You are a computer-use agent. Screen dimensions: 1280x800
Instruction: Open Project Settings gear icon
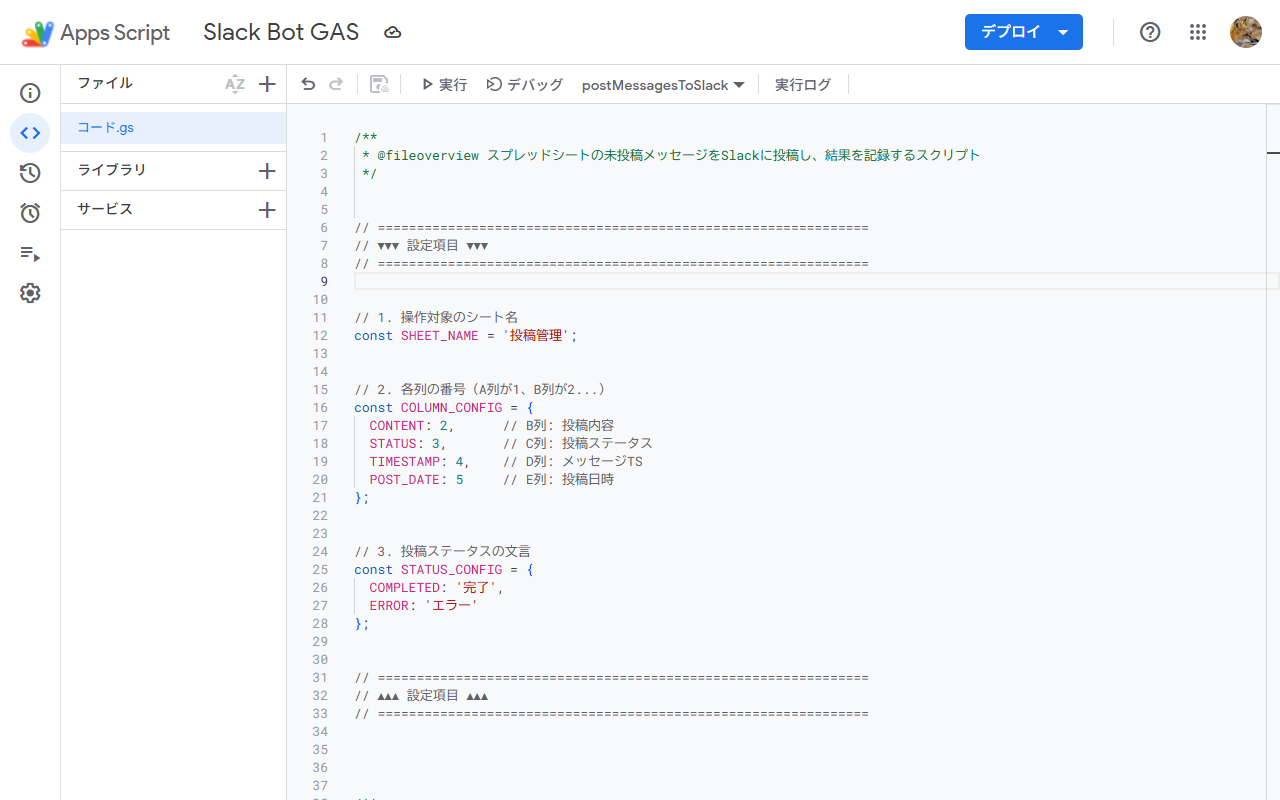pos(30,293)
